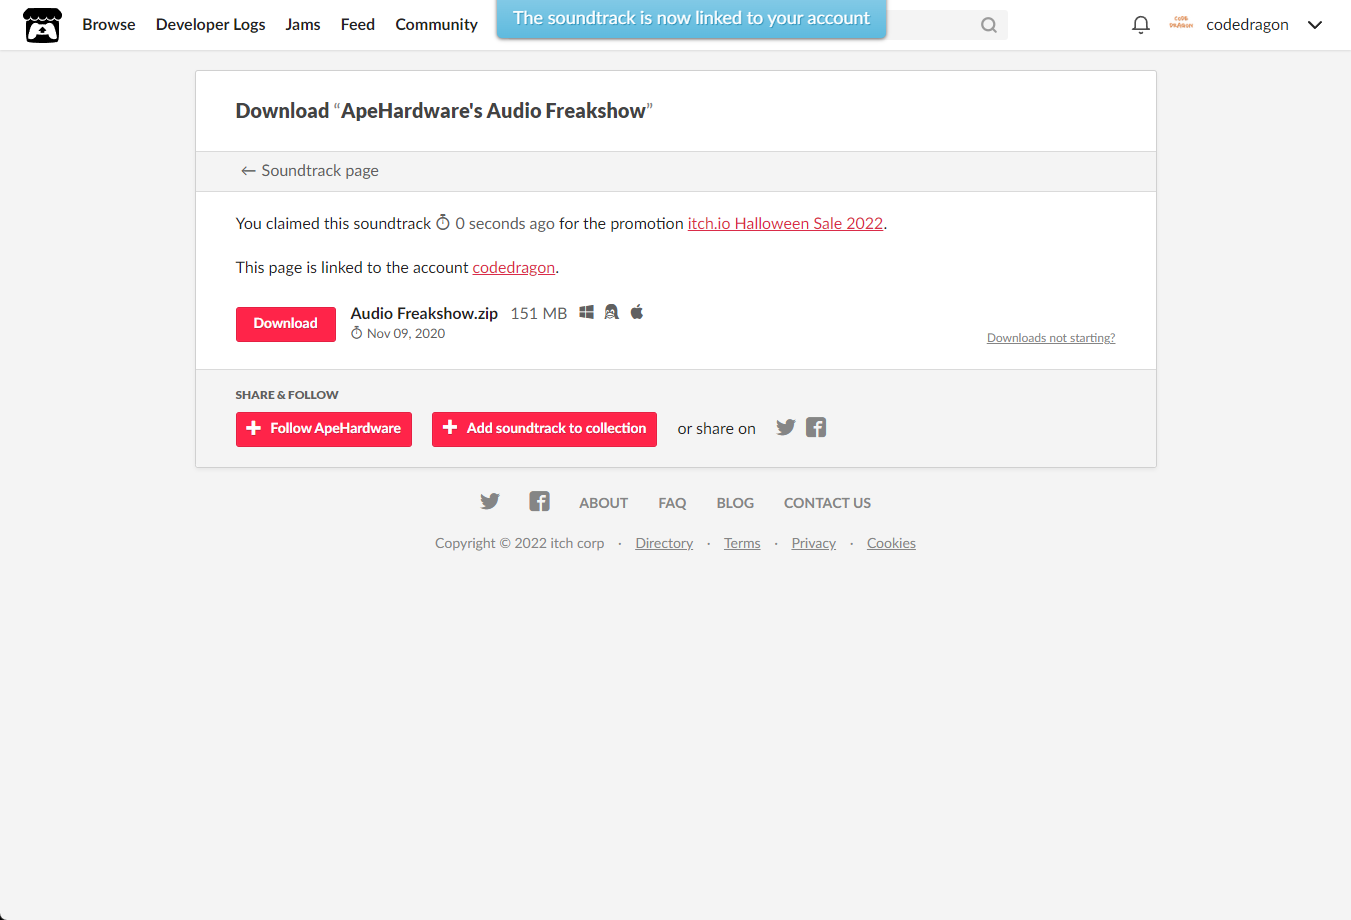The image size is (1351, 920).
Task: Click the '0 seconds ago' timestamp
Action: (505, 224)
